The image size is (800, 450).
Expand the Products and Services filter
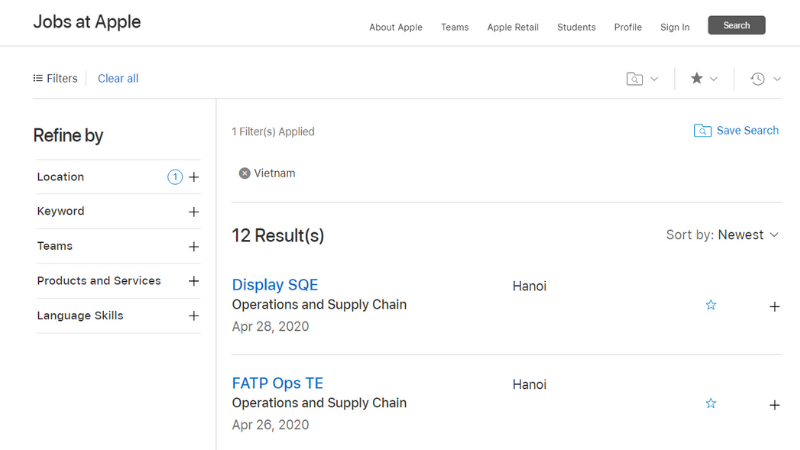194,281
